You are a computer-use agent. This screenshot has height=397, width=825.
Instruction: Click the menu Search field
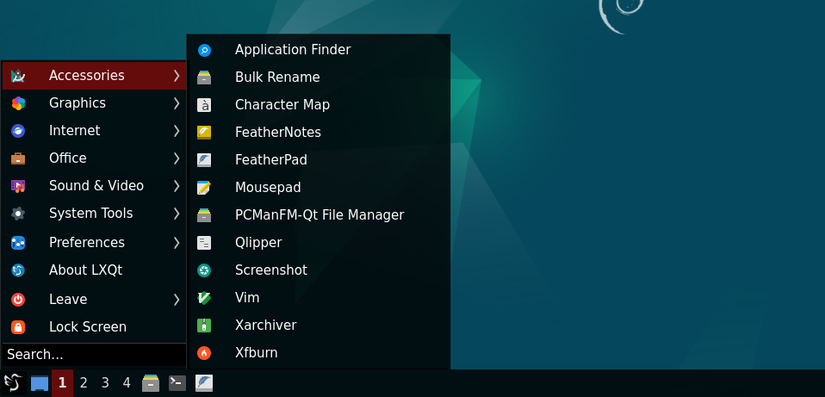coord(94,354)
